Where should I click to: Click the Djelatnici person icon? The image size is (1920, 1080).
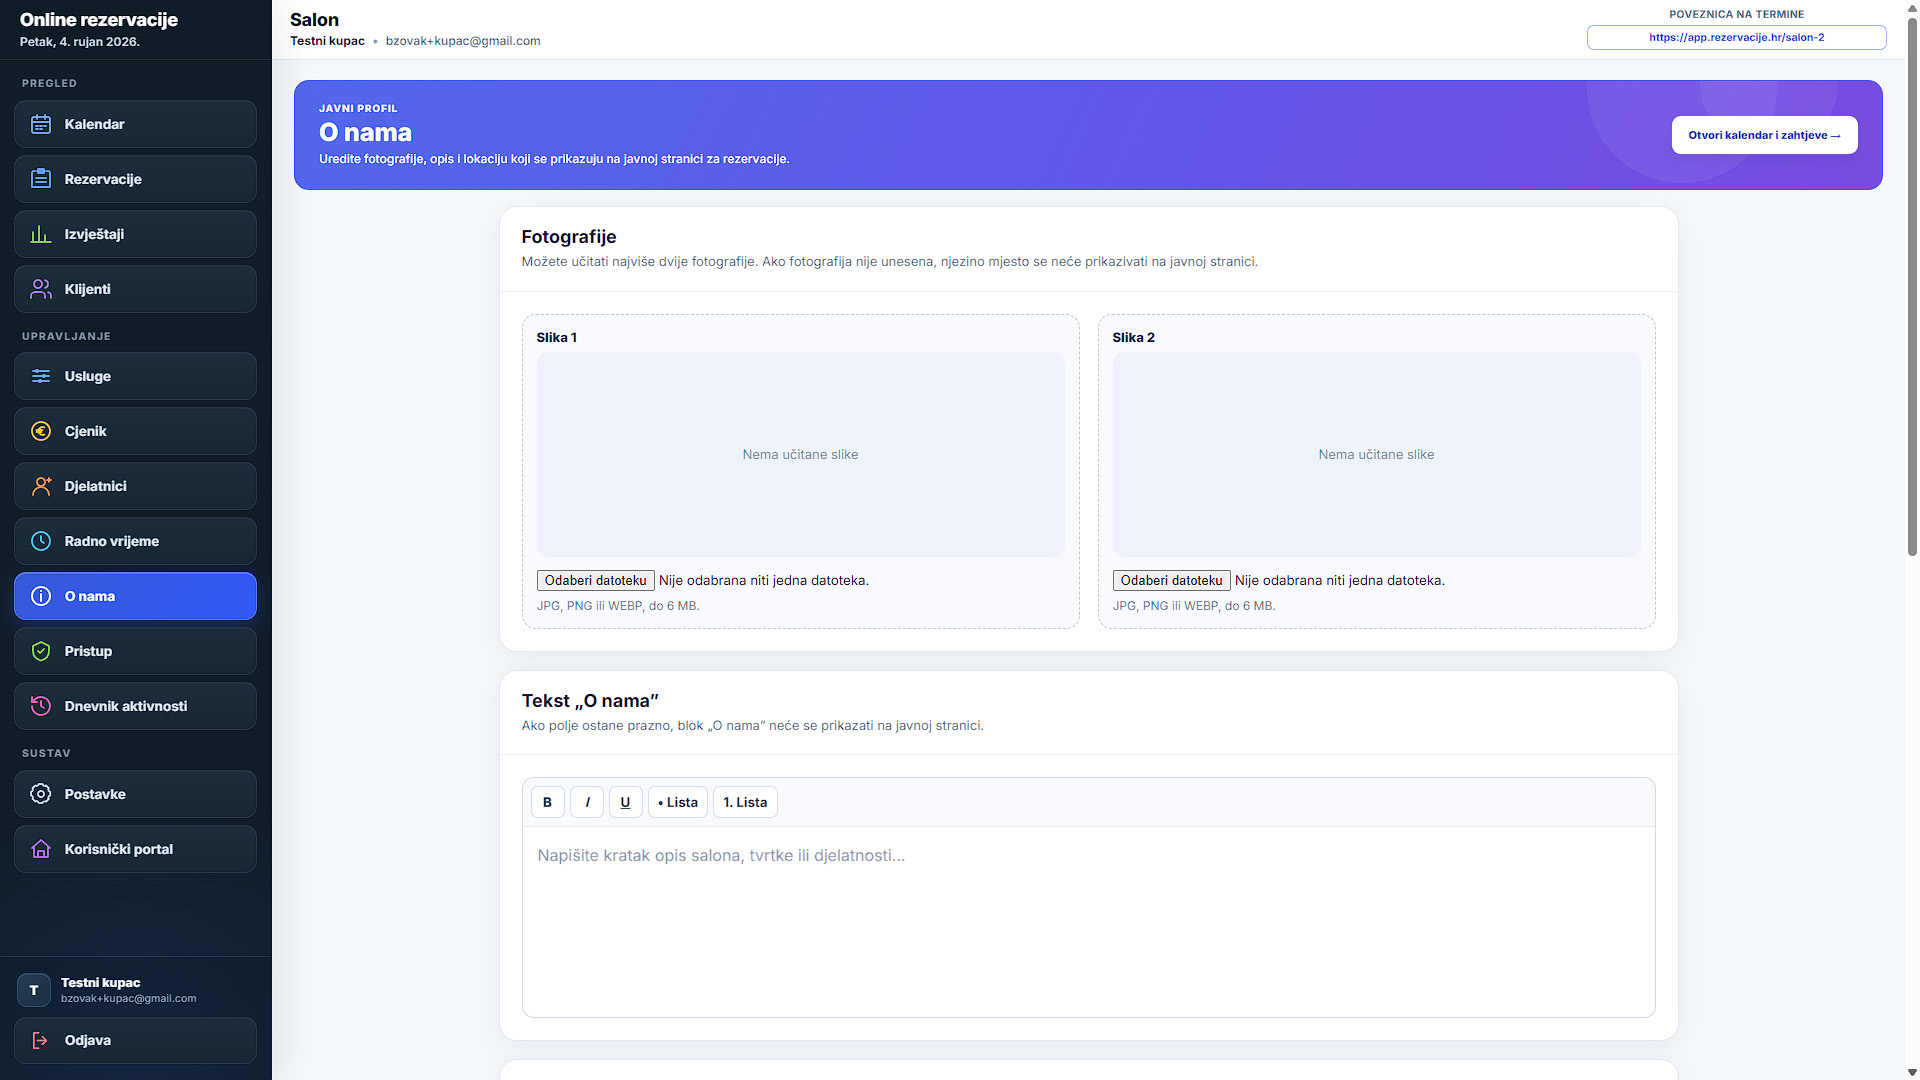(x=41, y=486)
